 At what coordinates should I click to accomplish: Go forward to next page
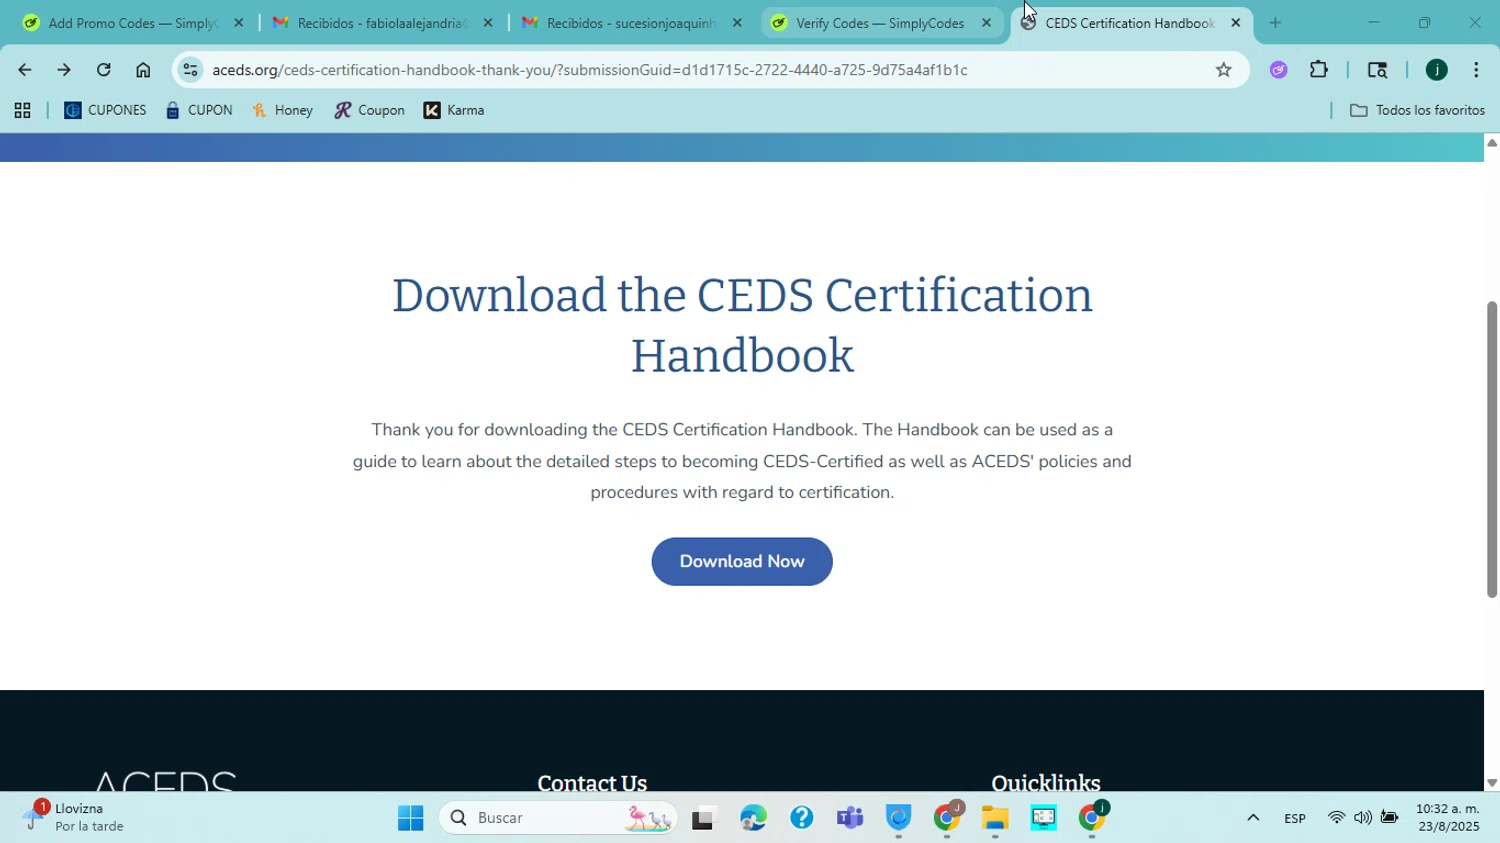click(64, 70)
